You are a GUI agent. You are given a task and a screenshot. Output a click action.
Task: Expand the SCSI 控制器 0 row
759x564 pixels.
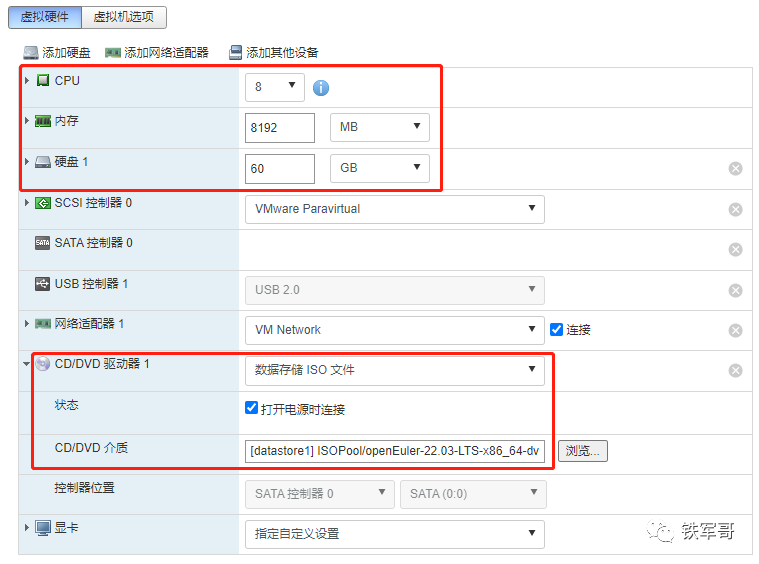pyautogui.click(x=27, y=202)
